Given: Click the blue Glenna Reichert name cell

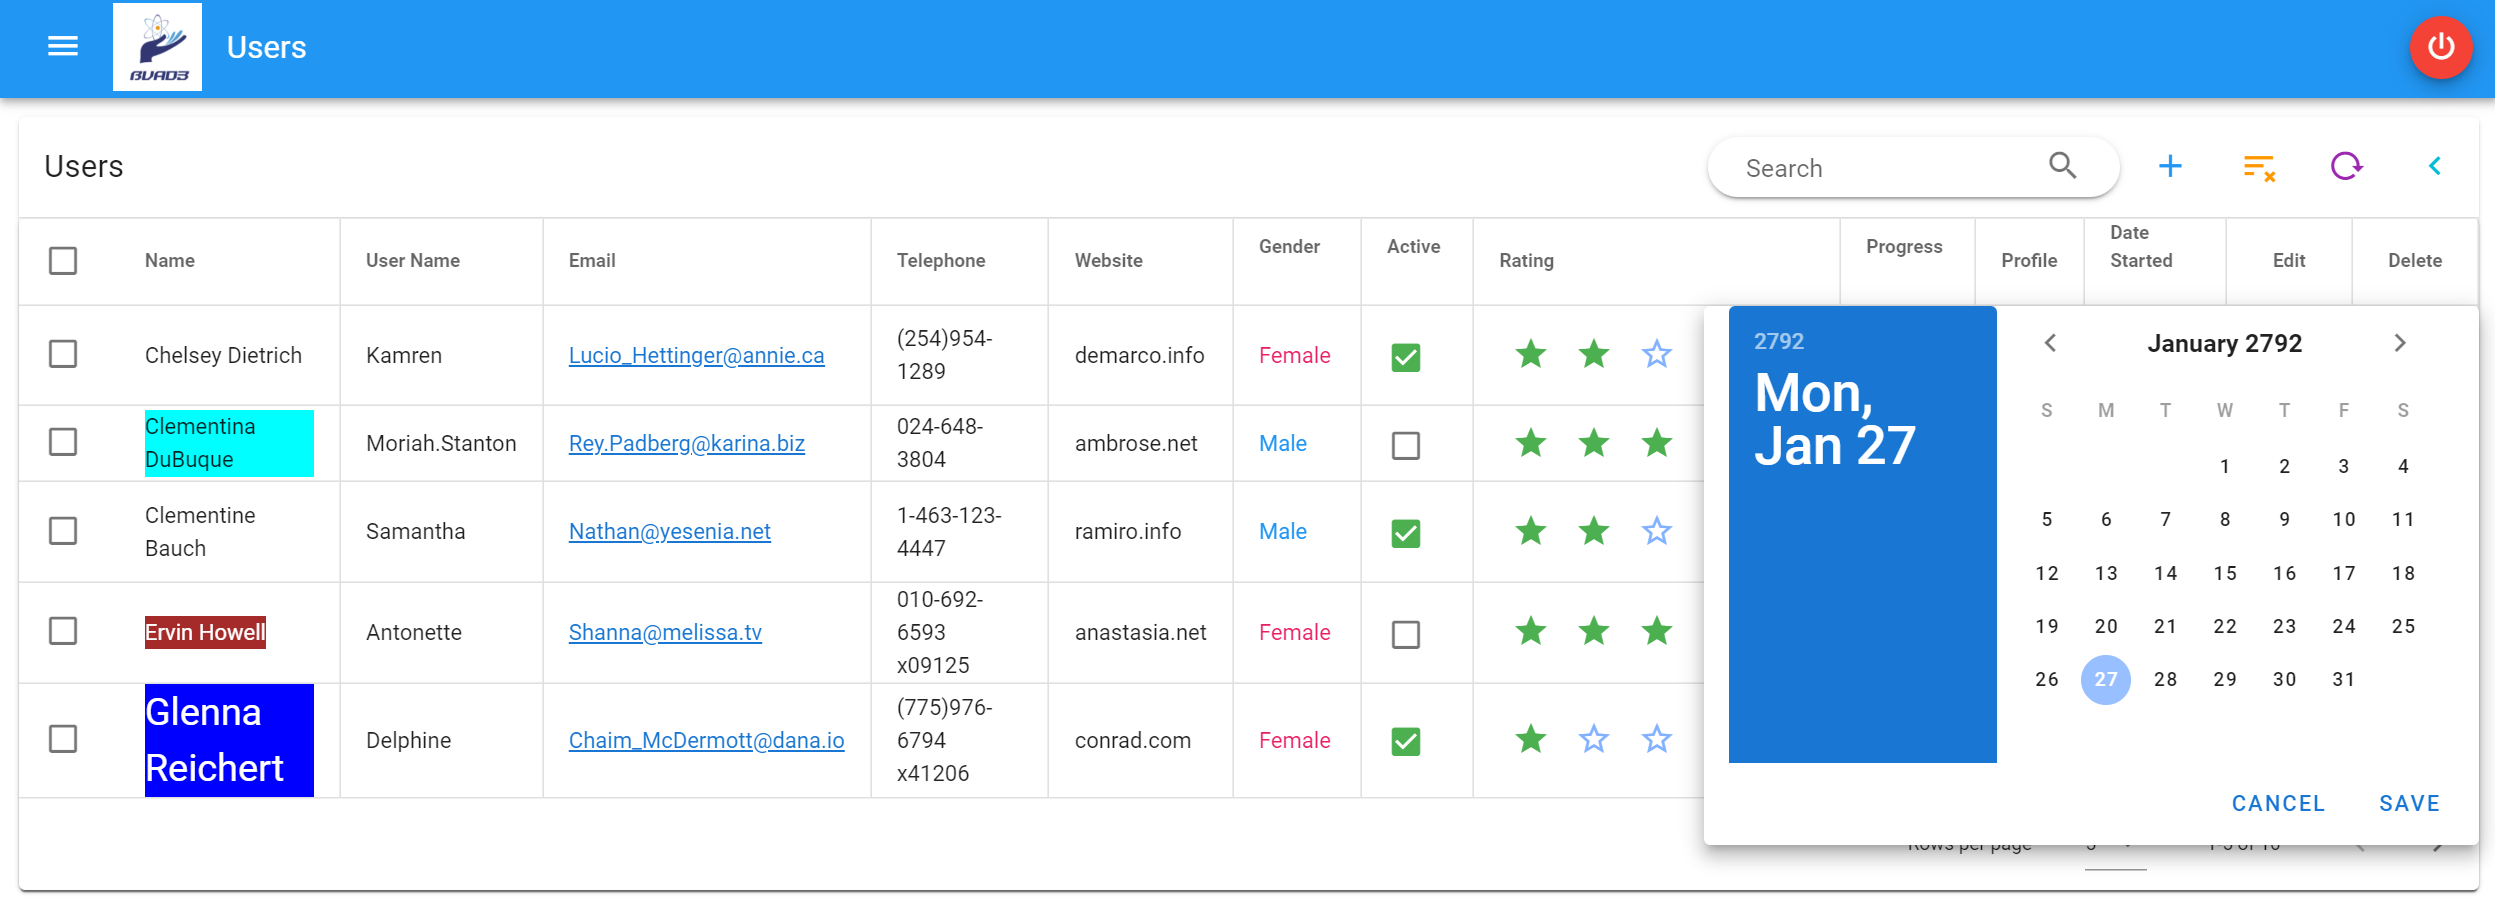Looking at the screenshot, I should coord(229,740).
